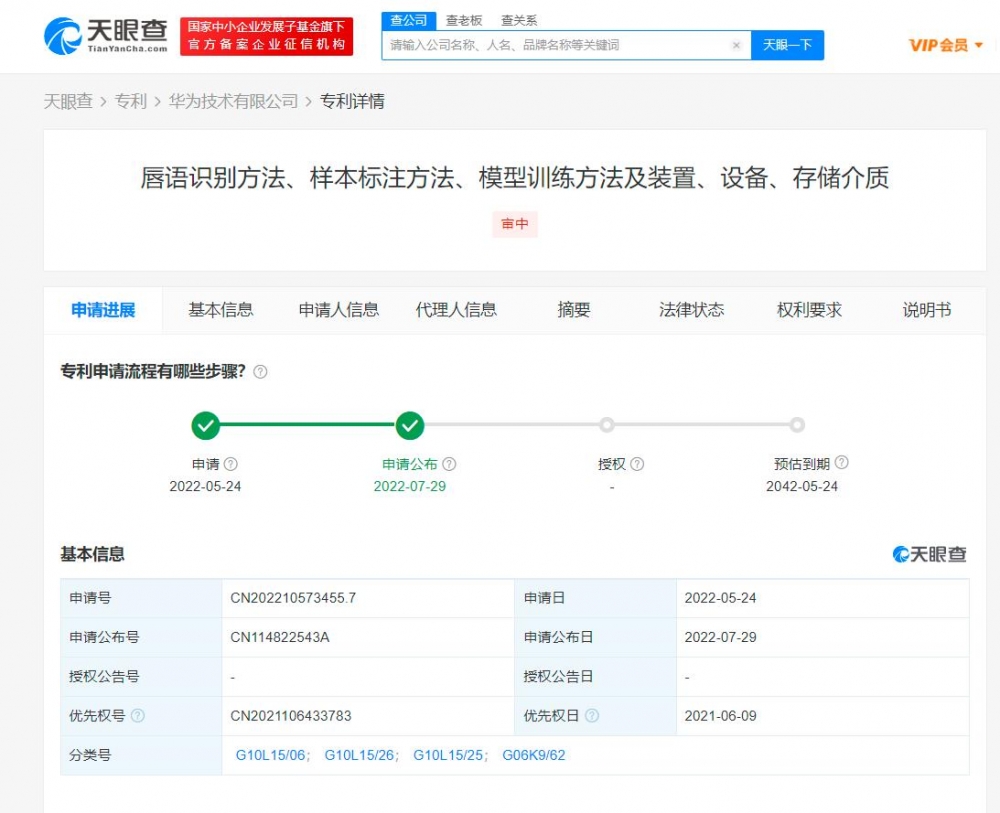The height and width of the screenshot is (813, 1000).
Task: Click the help icon next to 预估到期
Action: pos(841,463)
